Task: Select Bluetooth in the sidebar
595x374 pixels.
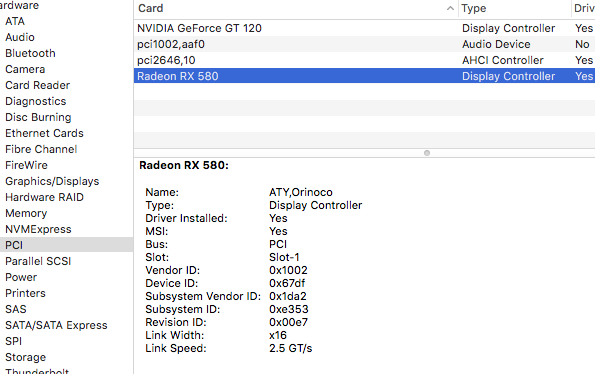Action: [x=30, y=53]
